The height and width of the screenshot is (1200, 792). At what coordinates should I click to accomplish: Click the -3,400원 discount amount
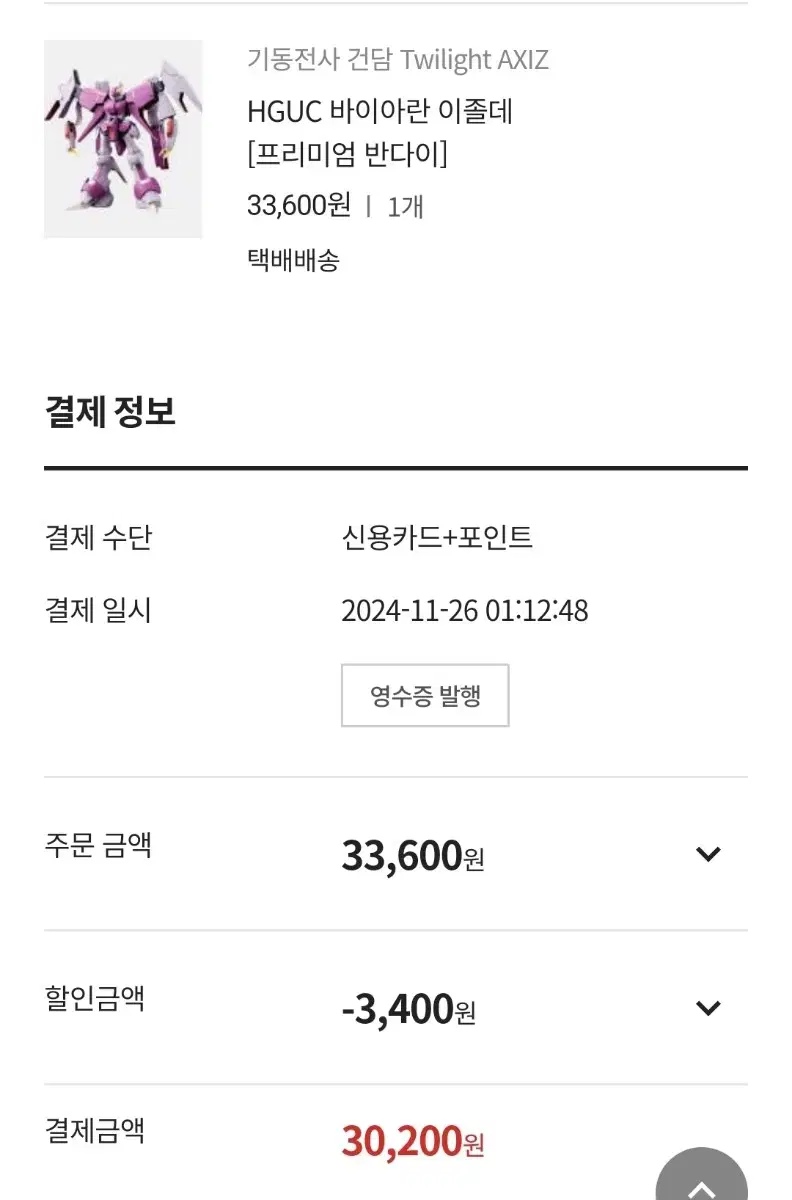coord(409,1010)
